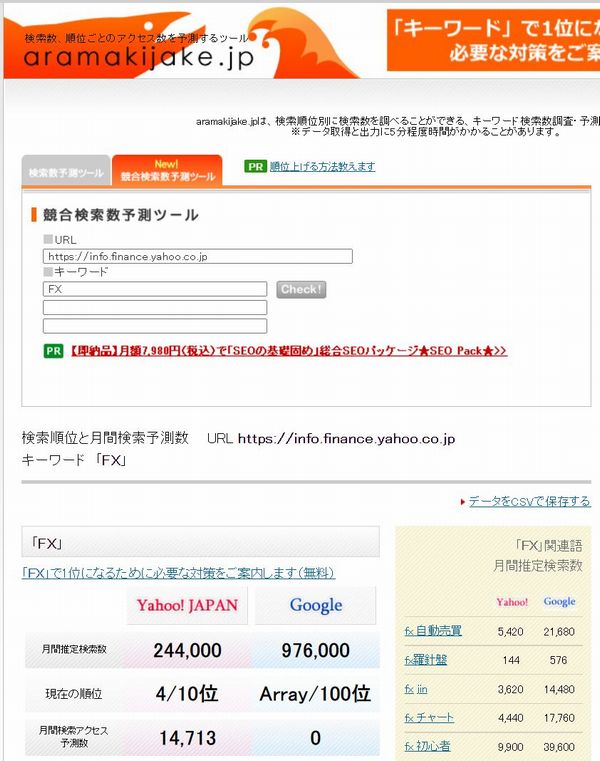Viewport: 600px width, 761px height.
Task: Click the green PR icon beside 順位上げる方法
Action: pos(255,166)
